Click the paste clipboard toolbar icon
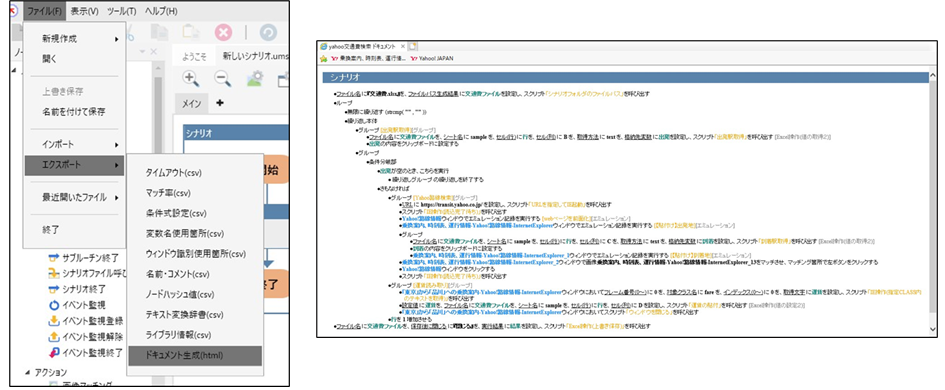945x390 pixels. [190, 33]
